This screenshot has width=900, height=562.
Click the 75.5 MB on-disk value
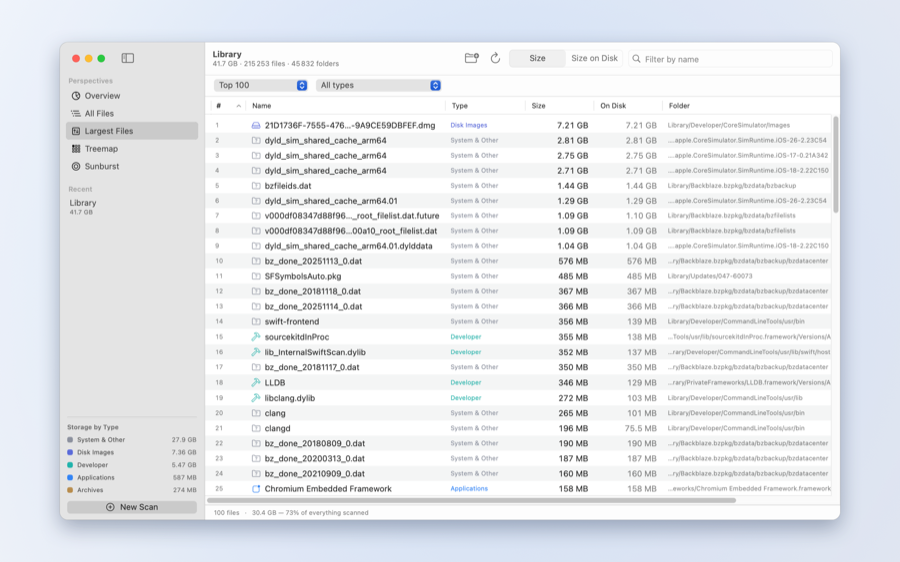tap(640, 428)
